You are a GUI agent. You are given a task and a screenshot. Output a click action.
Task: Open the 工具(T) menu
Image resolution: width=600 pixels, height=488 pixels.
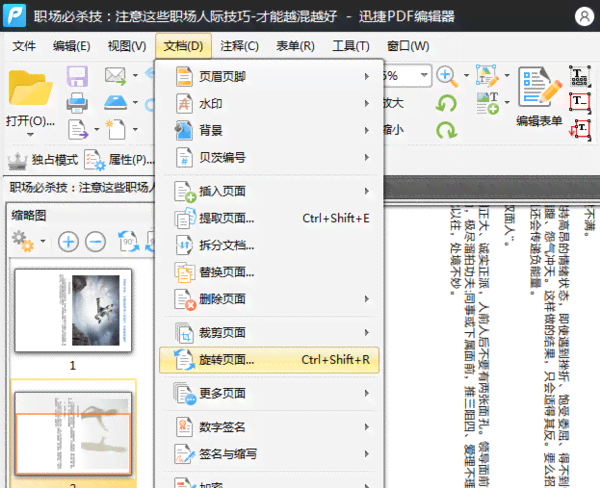pyautogui.click(x=351, y=46)
